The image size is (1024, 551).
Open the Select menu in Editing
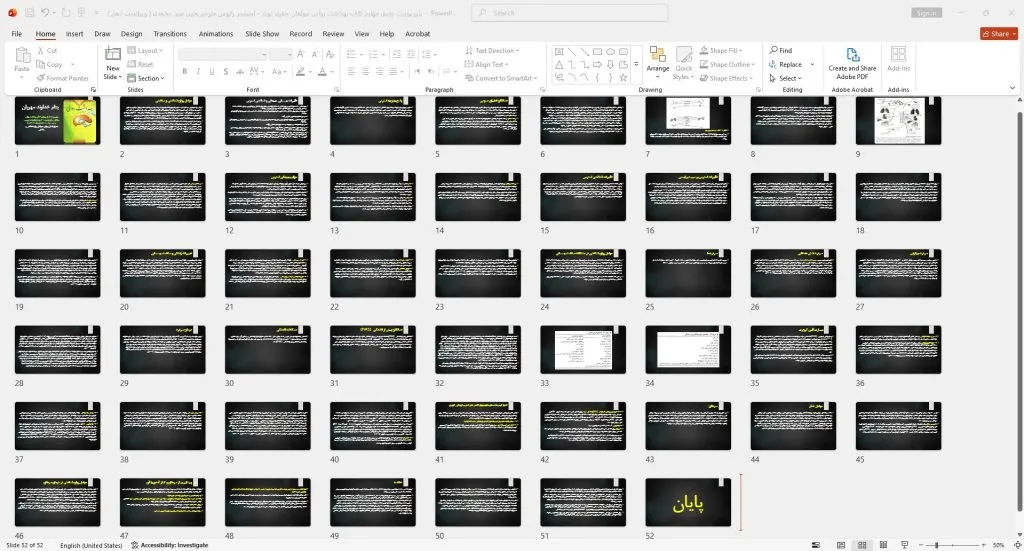784,78
